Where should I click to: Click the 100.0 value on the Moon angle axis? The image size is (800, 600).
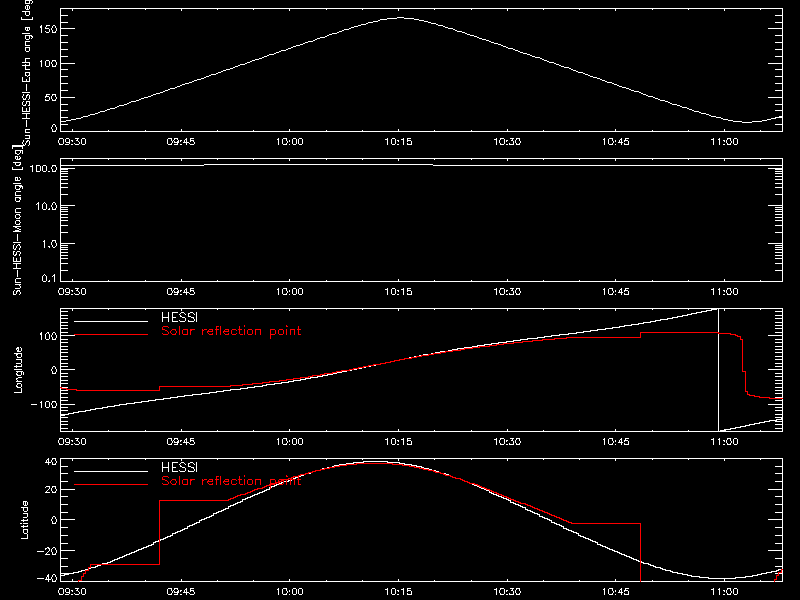tap(43, 168)
